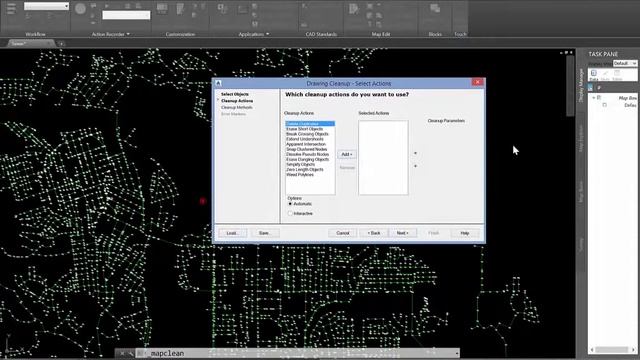640x360 pixels.
Task: Click the command line close X icon
Action: pos(122,353)
